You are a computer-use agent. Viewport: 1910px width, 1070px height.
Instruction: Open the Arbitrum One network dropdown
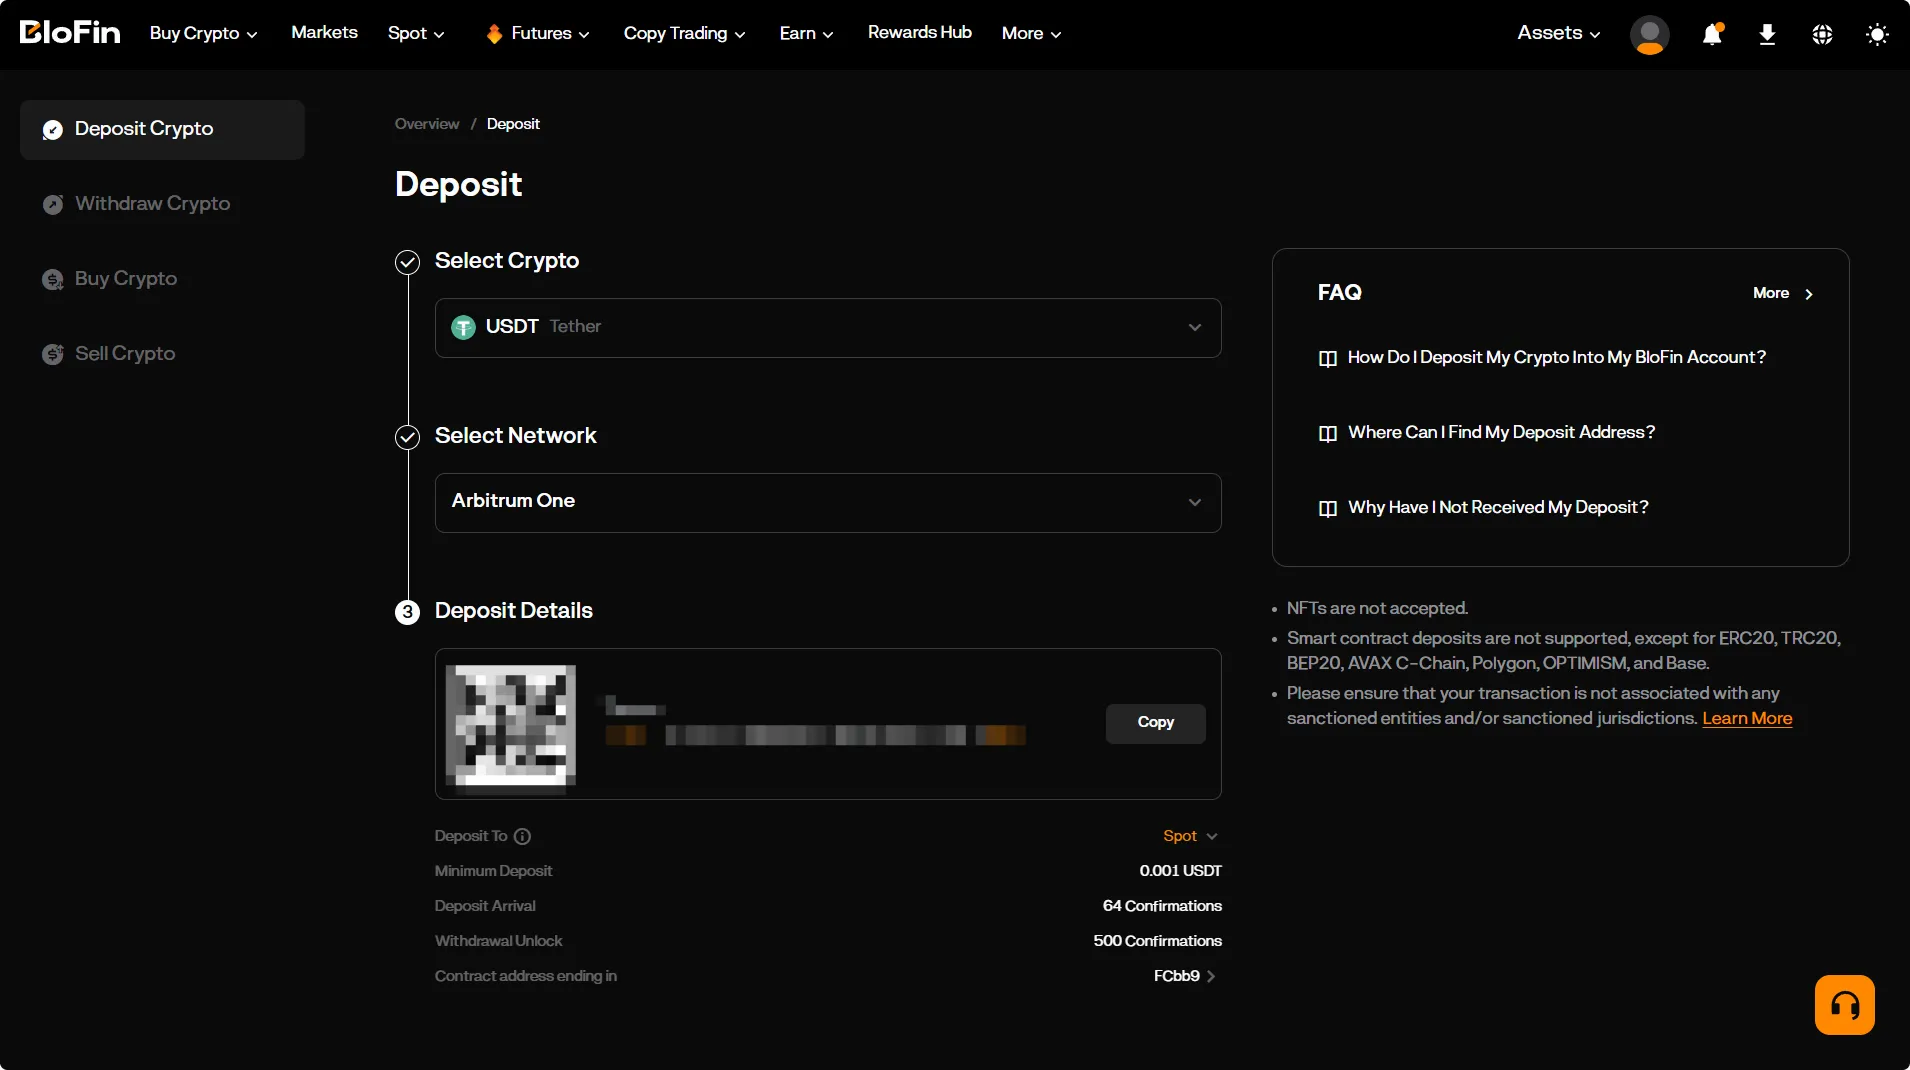click(x=828, y=502)
